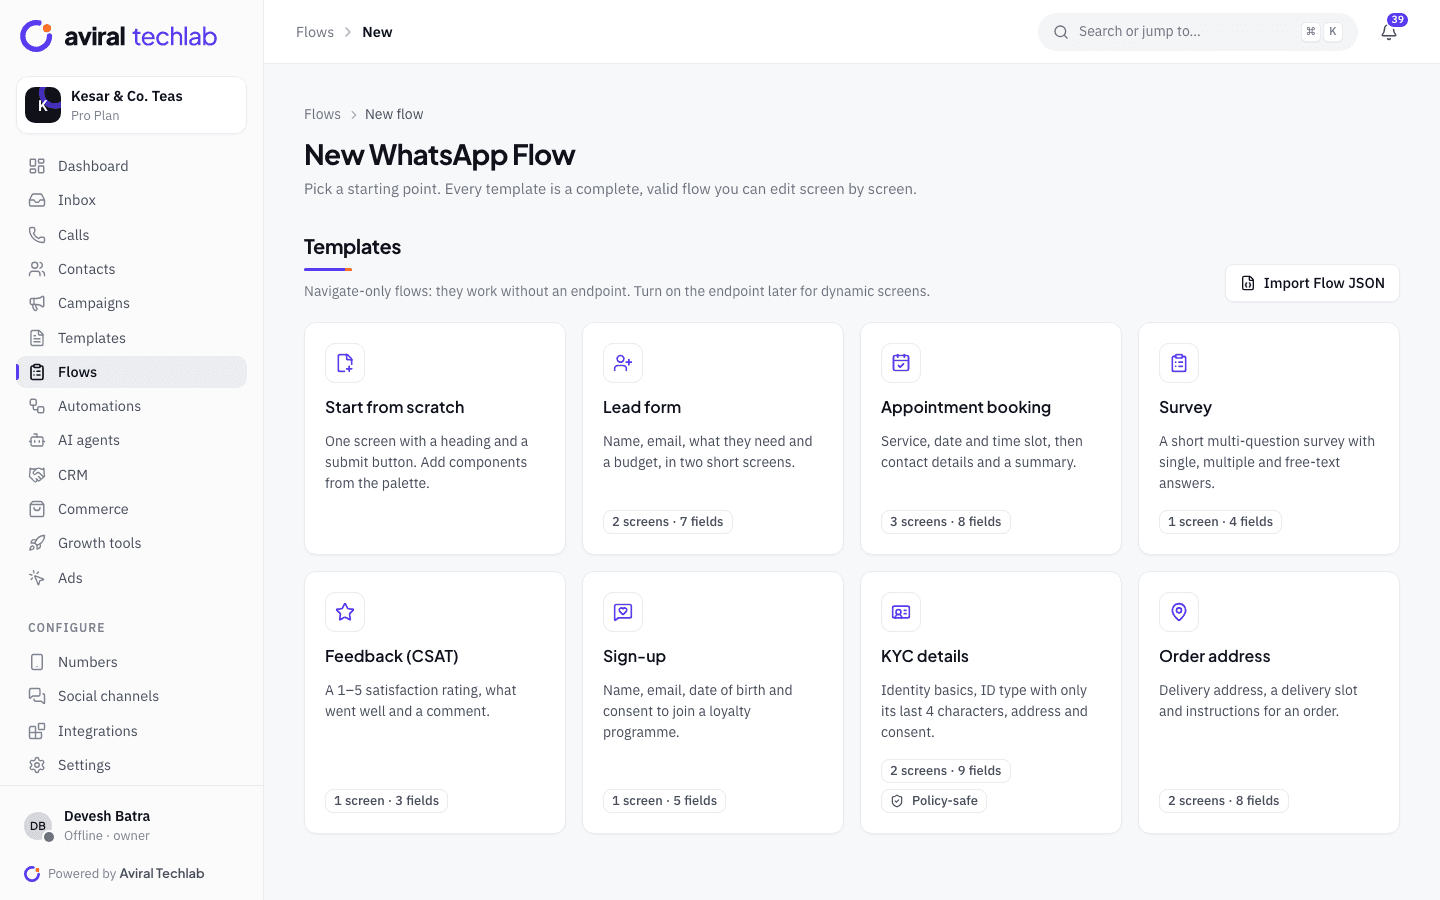Navigate to CRM section
Viewport: 1440px width, 900px height.
click(131, 475)
